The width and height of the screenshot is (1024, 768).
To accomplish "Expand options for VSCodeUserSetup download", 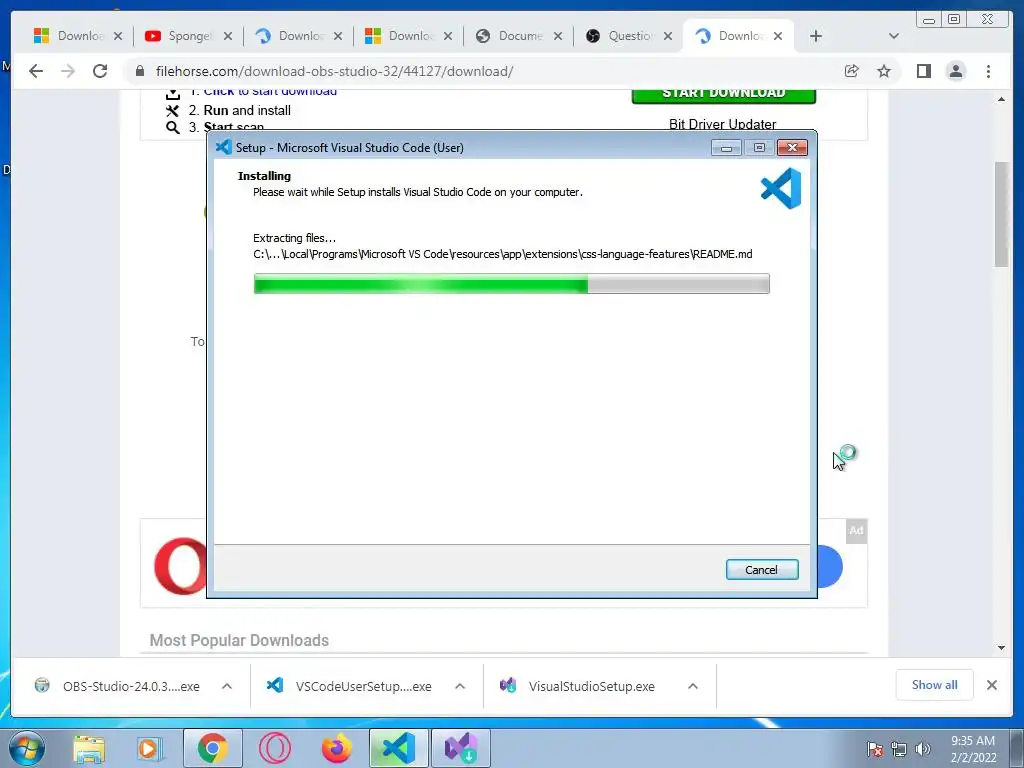I will [460, 686].
